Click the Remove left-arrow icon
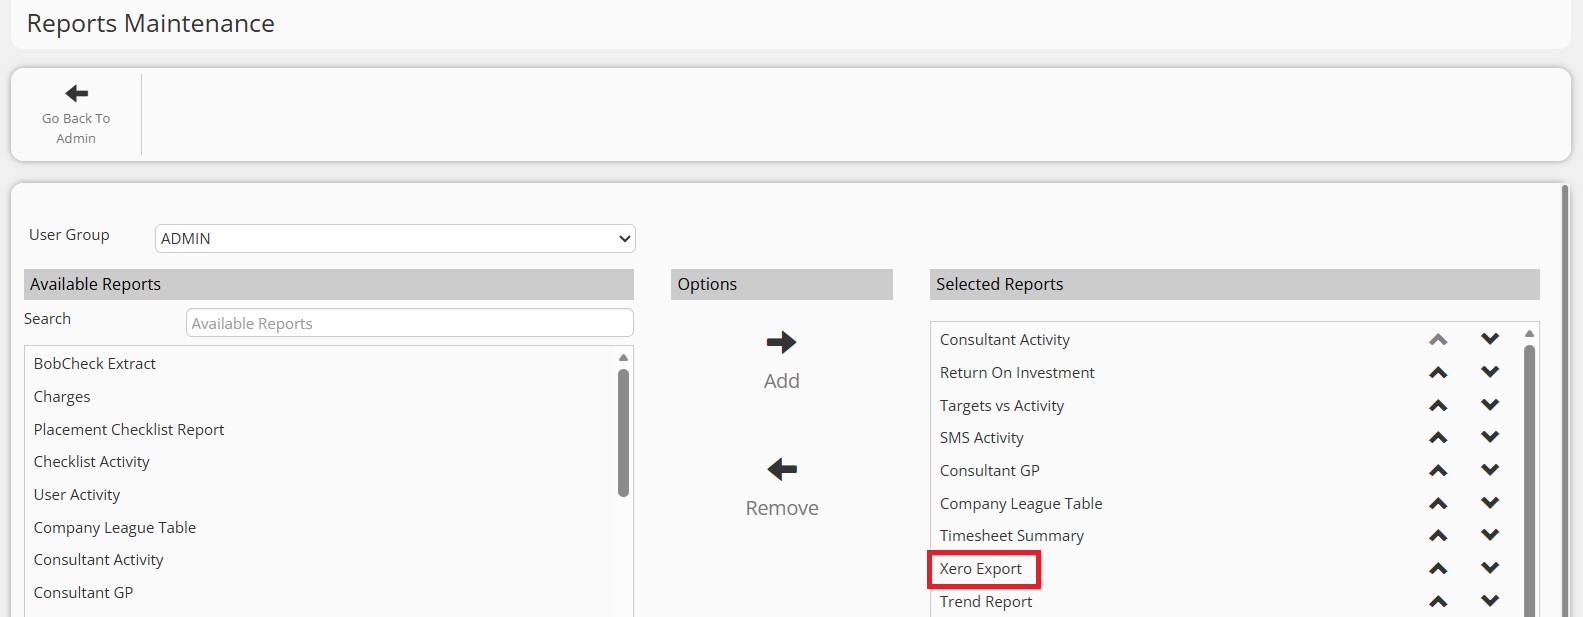Viewport: 1583px width, 617px height. pos(781,469)
